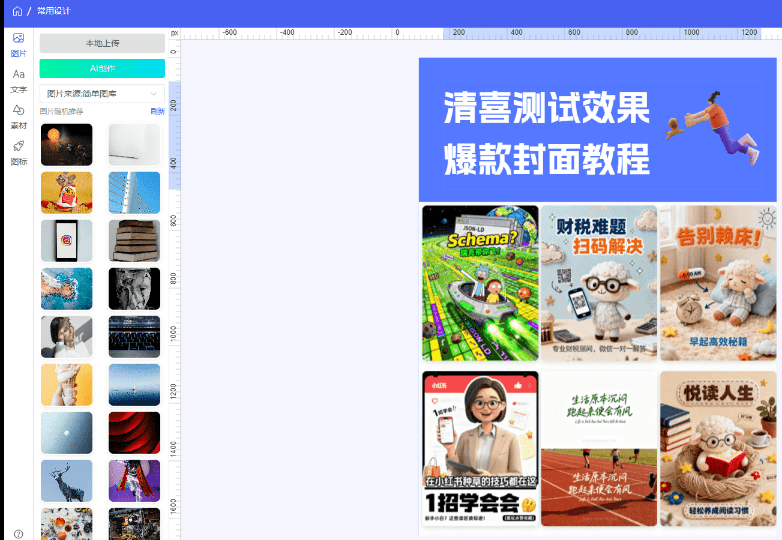Open the 文字 (text) sidebar panel

coord(18,79)
